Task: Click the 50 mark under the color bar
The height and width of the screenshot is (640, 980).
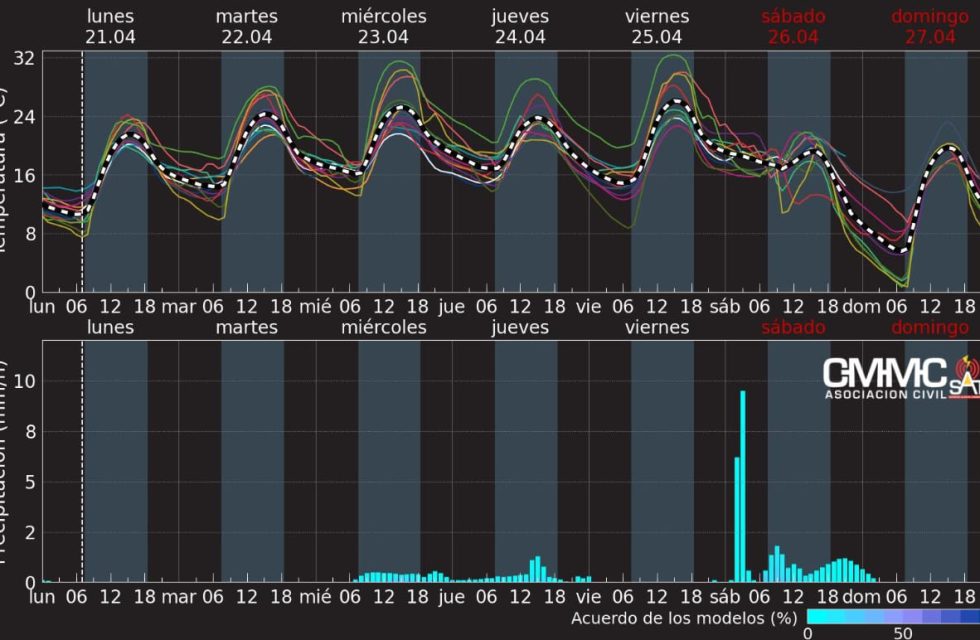Action: [902, 634]
